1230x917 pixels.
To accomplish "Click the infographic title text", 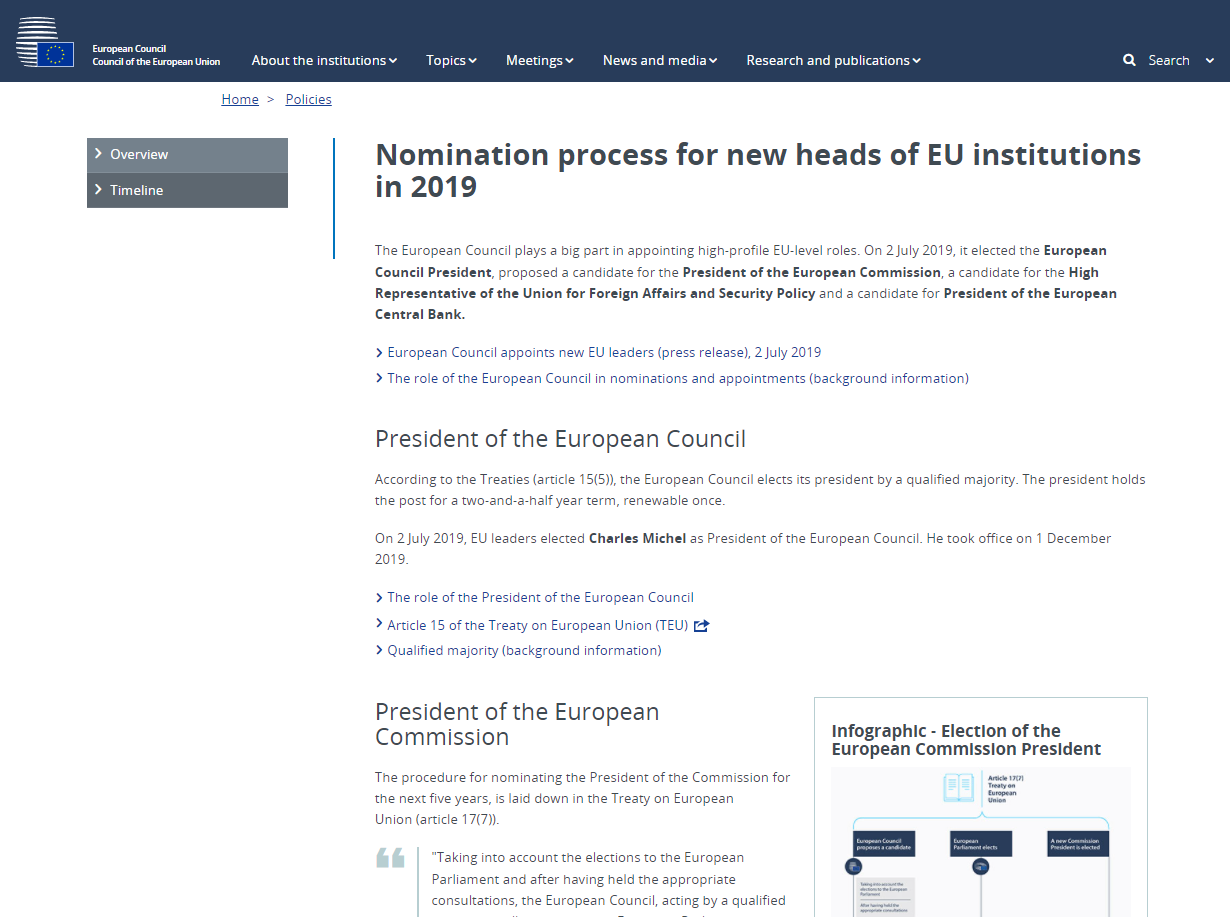I will click(x=966, y=740).
